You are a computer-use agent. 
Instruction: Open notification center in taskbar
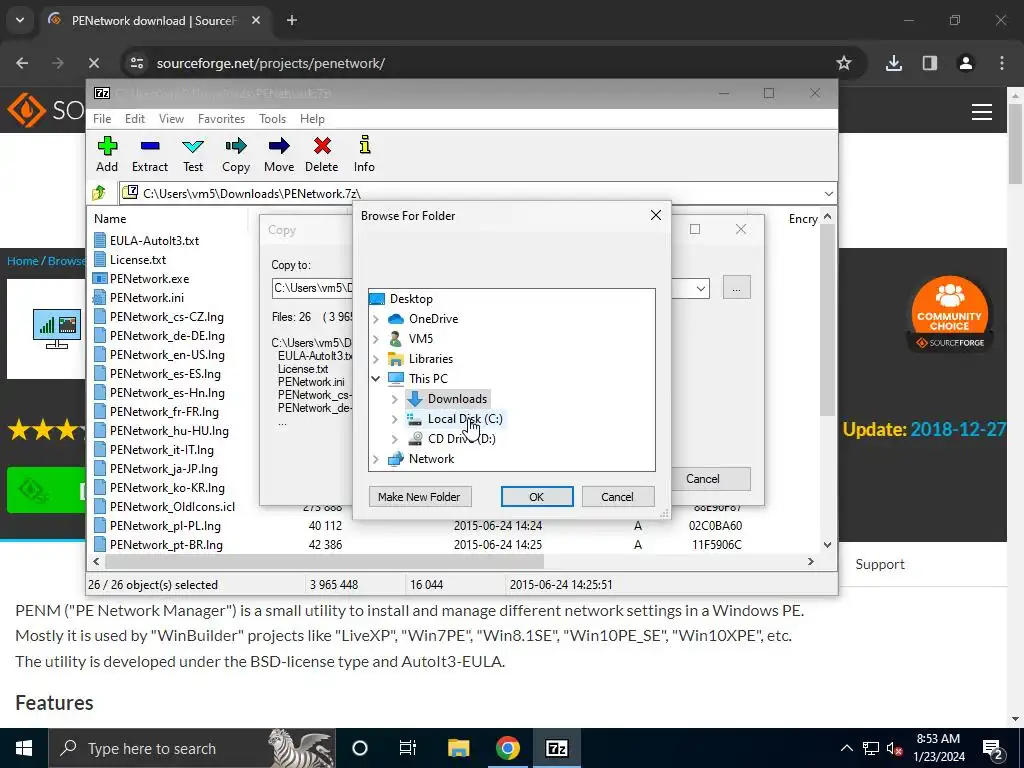(993, 748)
